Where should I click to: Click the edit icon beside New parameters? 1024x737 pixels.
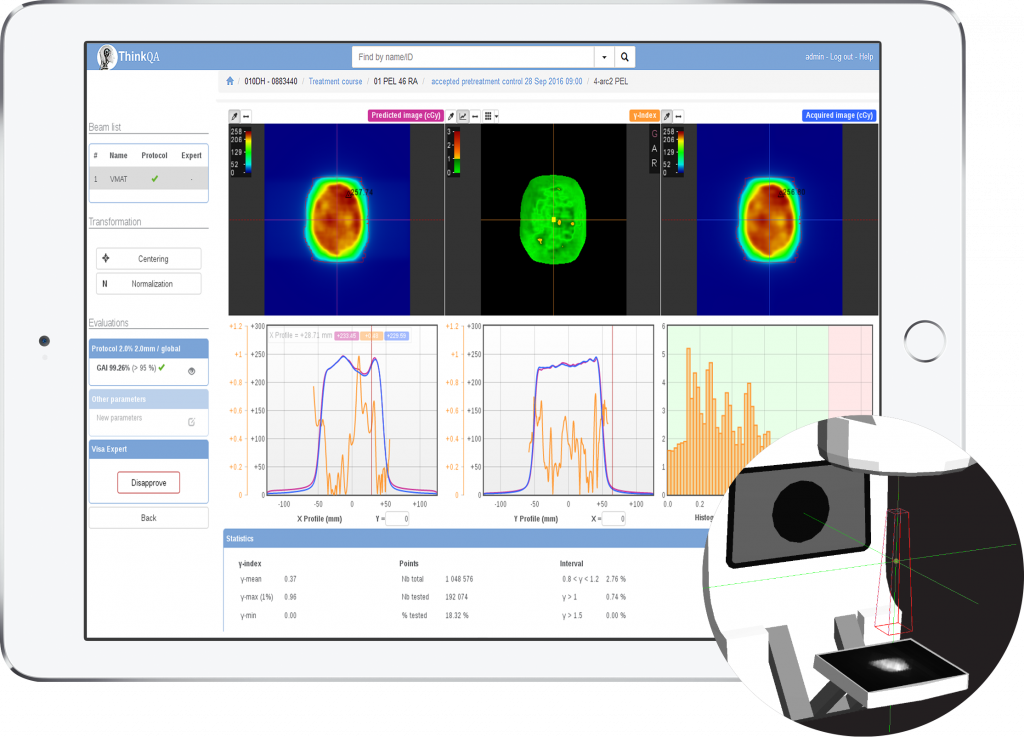191,422
